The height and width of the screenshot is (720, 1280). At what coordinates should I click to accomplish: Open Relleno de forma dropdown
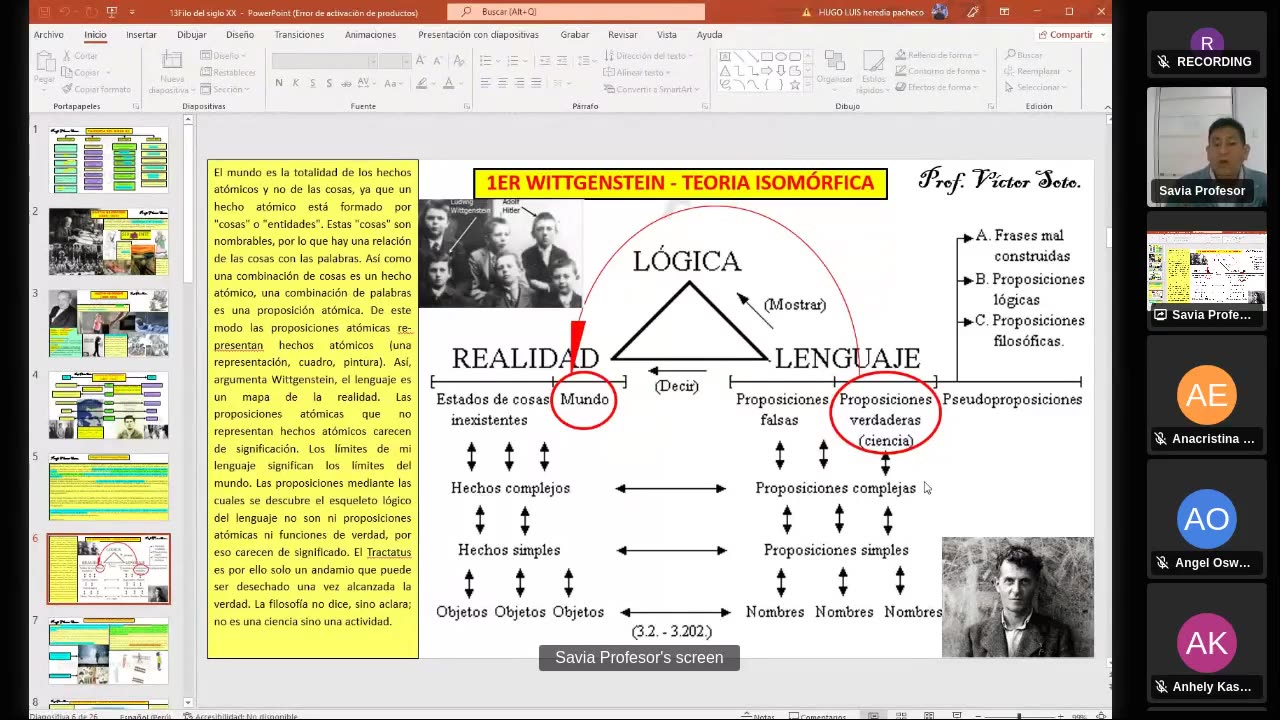pos(939,55)
